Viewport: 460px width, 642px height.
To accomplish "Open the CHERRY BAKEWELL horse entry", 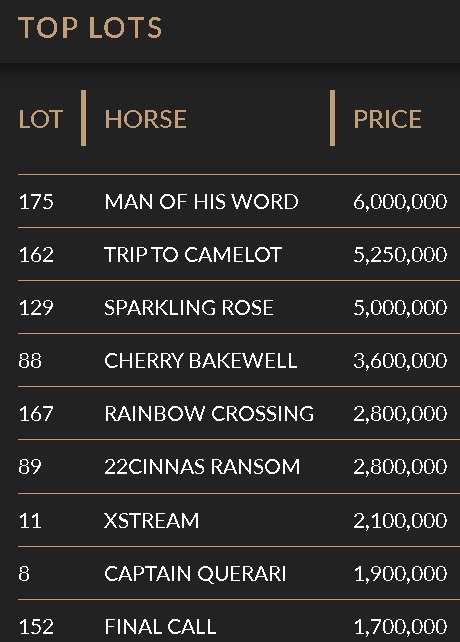I will point(201,361).
